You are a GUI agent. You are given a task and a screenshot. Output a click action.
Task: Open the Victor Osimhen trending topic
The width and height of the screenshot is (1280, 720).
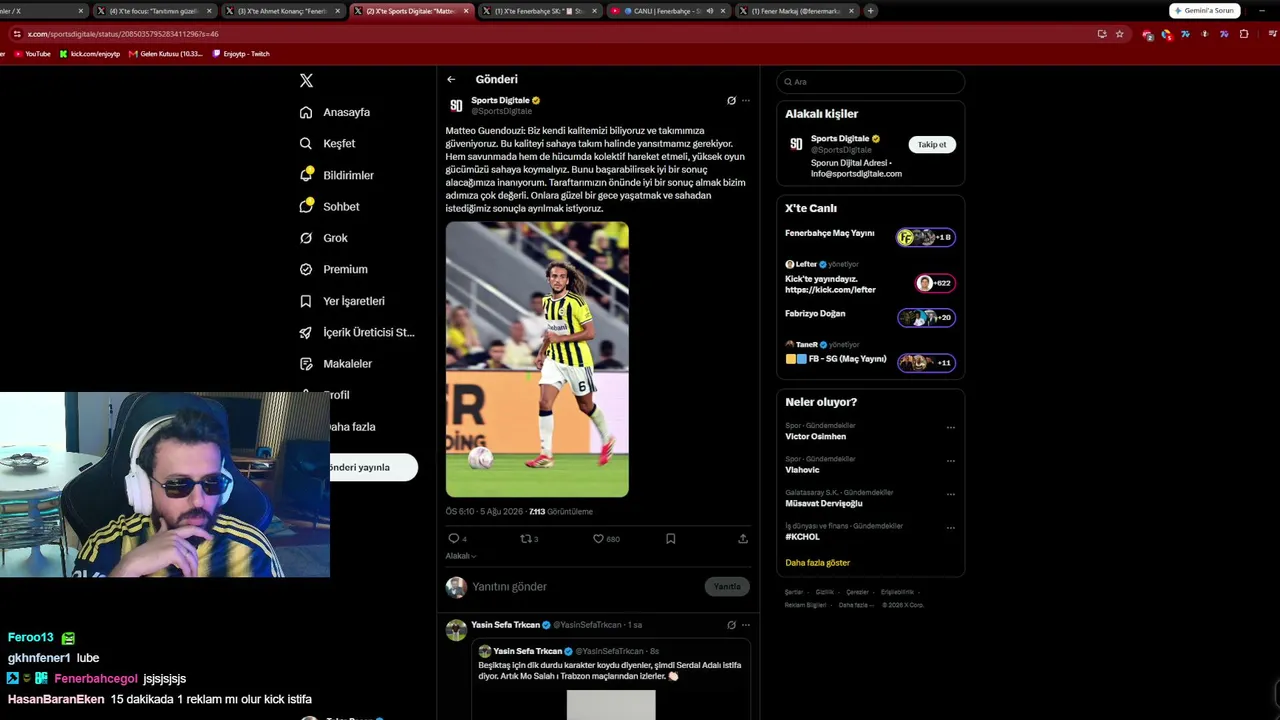815,437
